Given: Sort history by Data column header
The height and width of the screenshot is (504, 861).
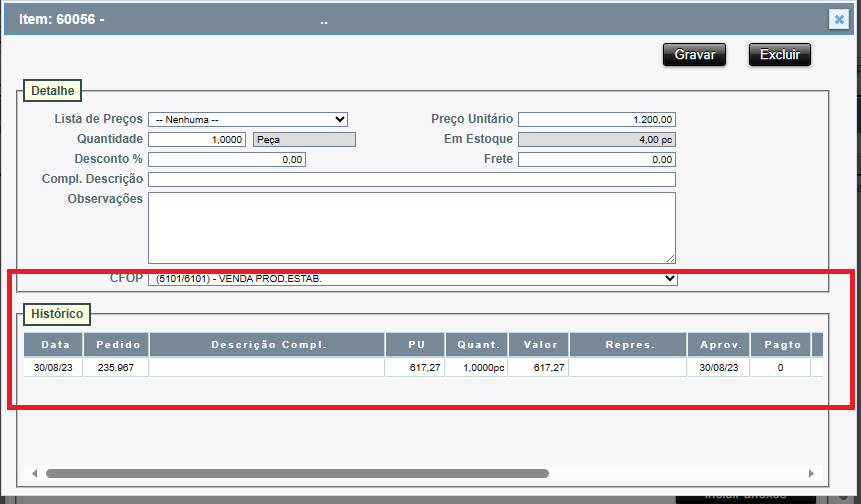Looking at the screenshot, I should click(x=55, y=344).
